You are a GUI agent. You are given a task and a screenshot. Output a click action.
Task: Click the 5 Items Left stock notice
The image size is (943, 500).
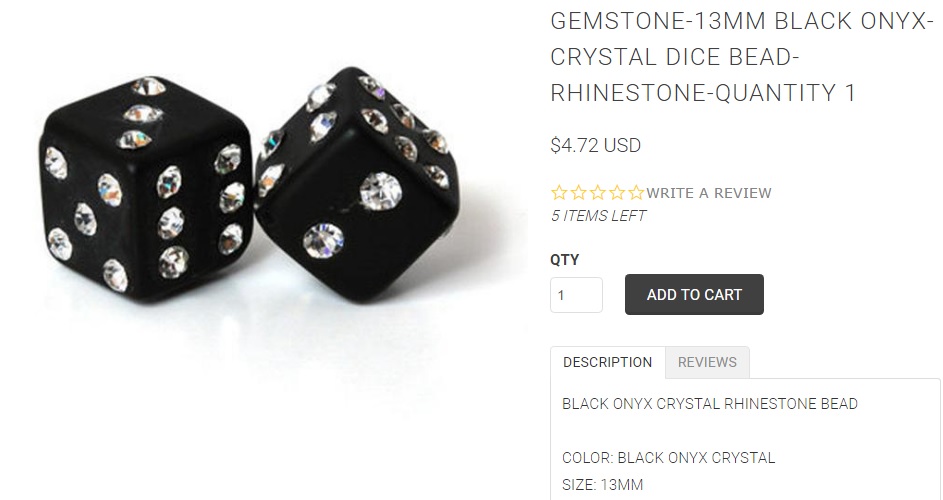click(x=598, y=216)
